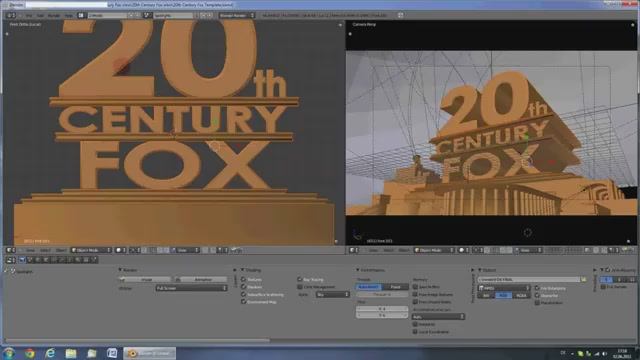This screenshot has width=640, height=360.
Task: Open View menu in left 3D view
Action: click(30, 250)
